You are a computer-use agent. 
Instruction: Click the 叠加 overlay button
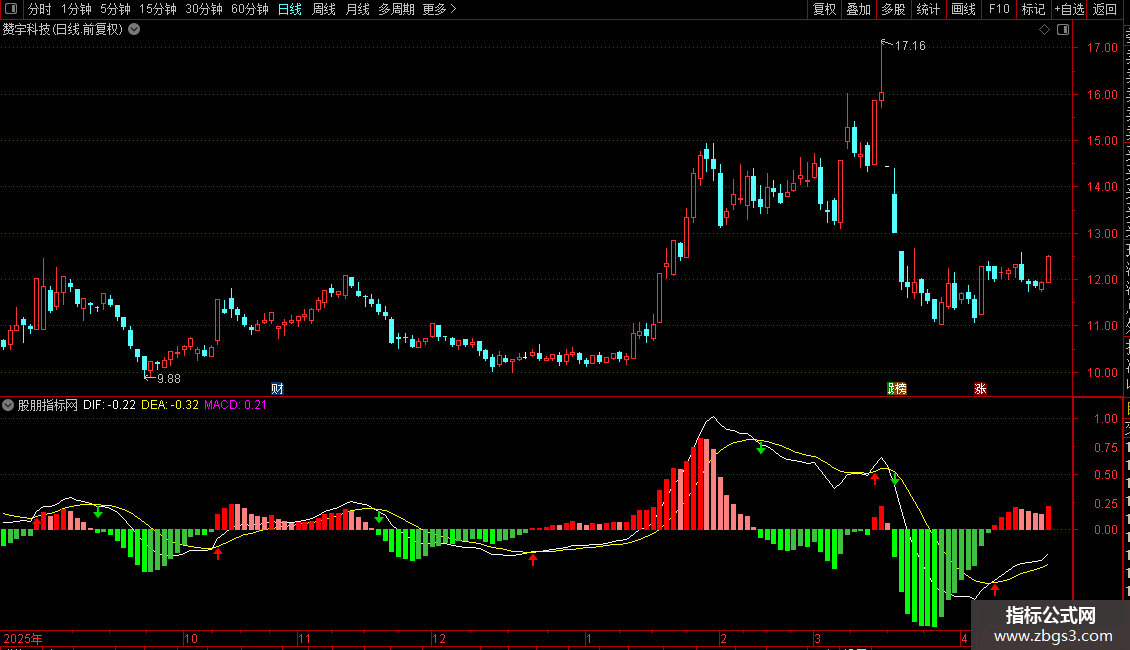coord(858,9)
